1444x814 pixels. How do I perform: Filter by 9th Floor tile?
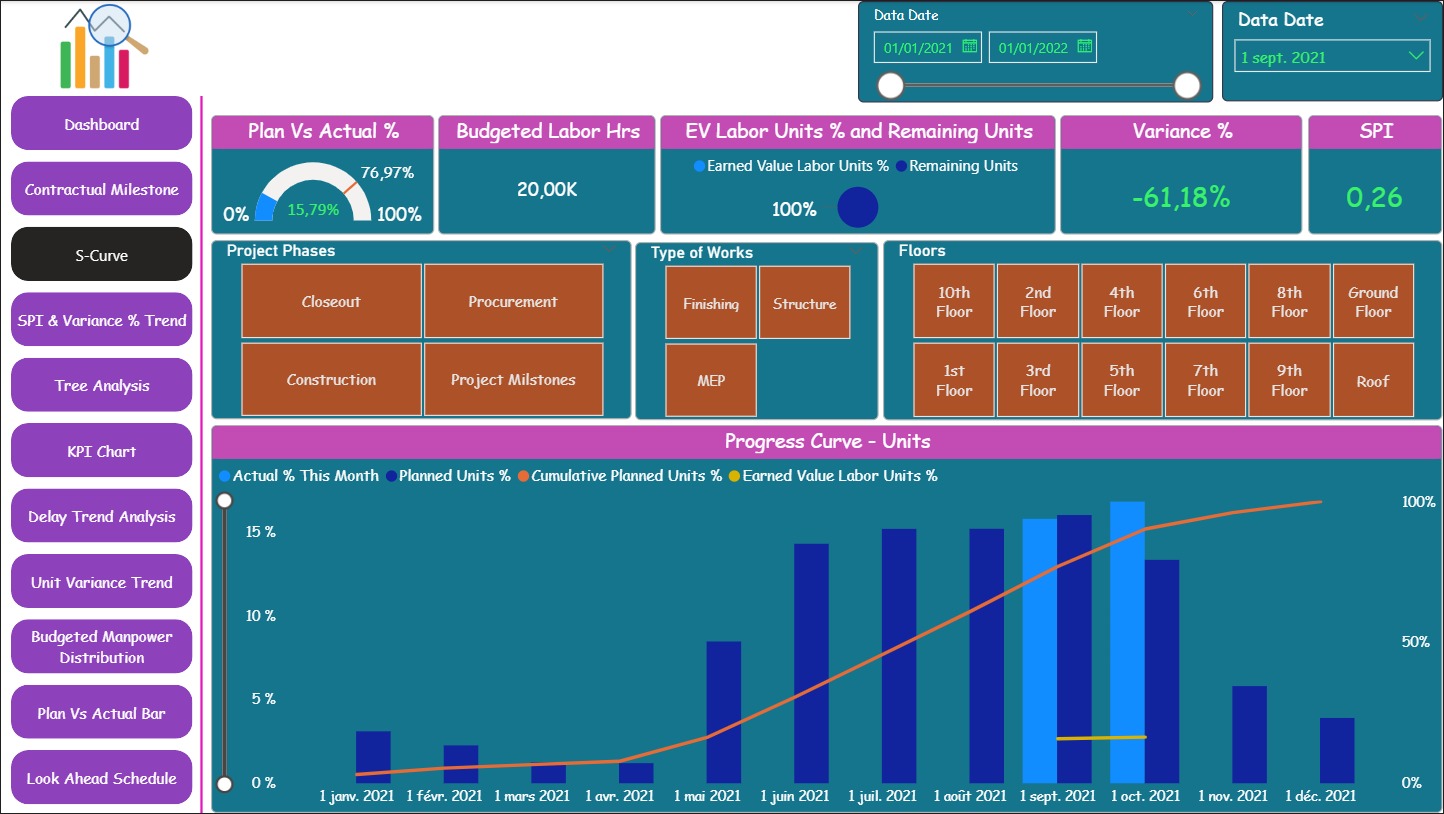[1289, 380]
